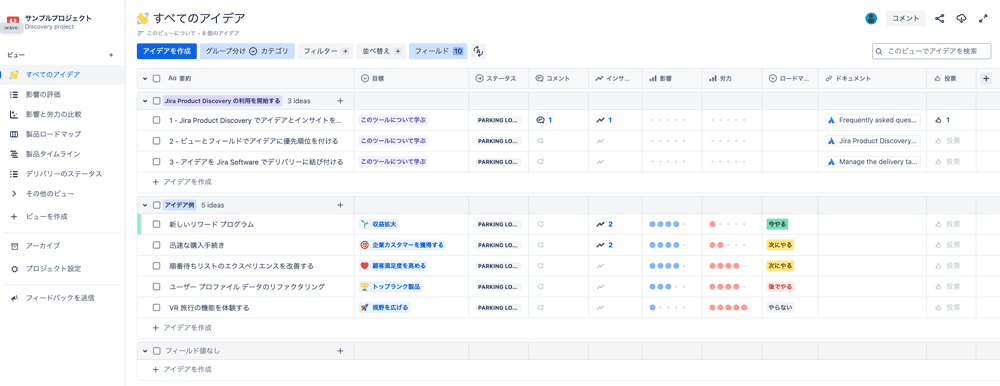Open the 製品ロードマップ view

pyautogui.click(x=62, y=134)
